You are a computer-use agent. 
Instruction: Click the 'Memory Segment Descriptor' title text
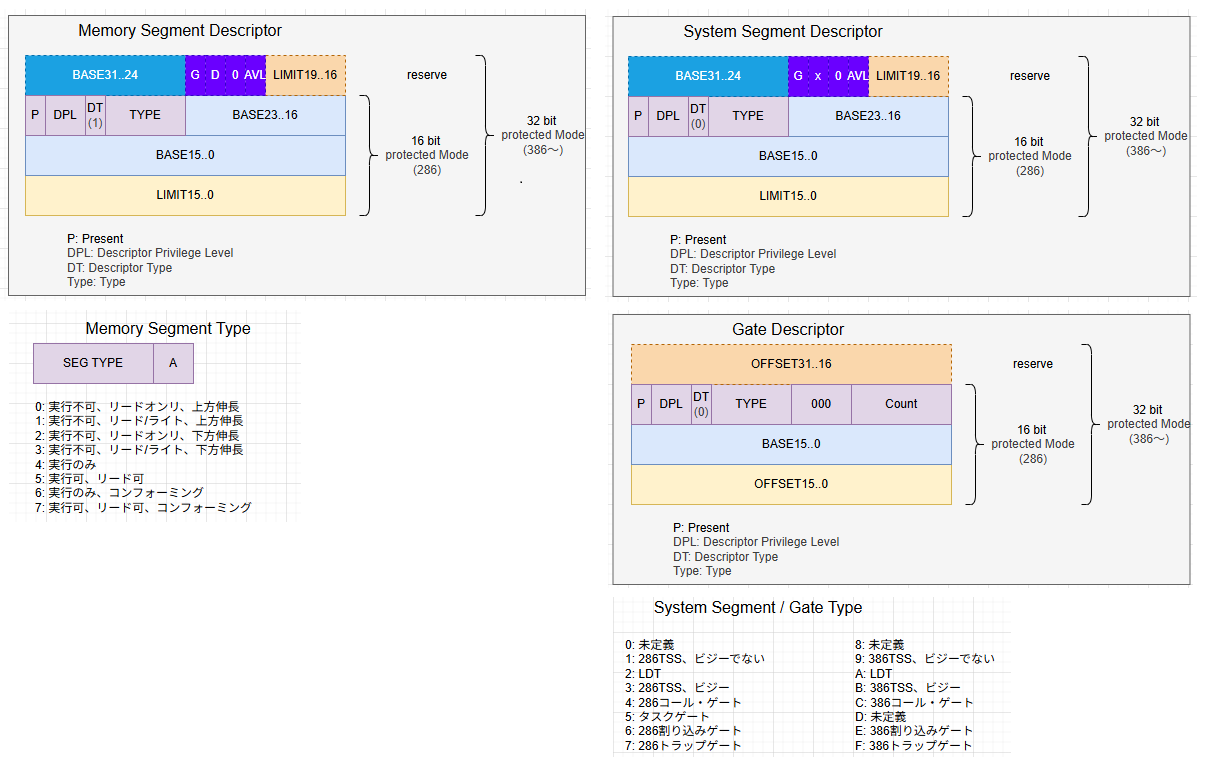pos(180,31)
